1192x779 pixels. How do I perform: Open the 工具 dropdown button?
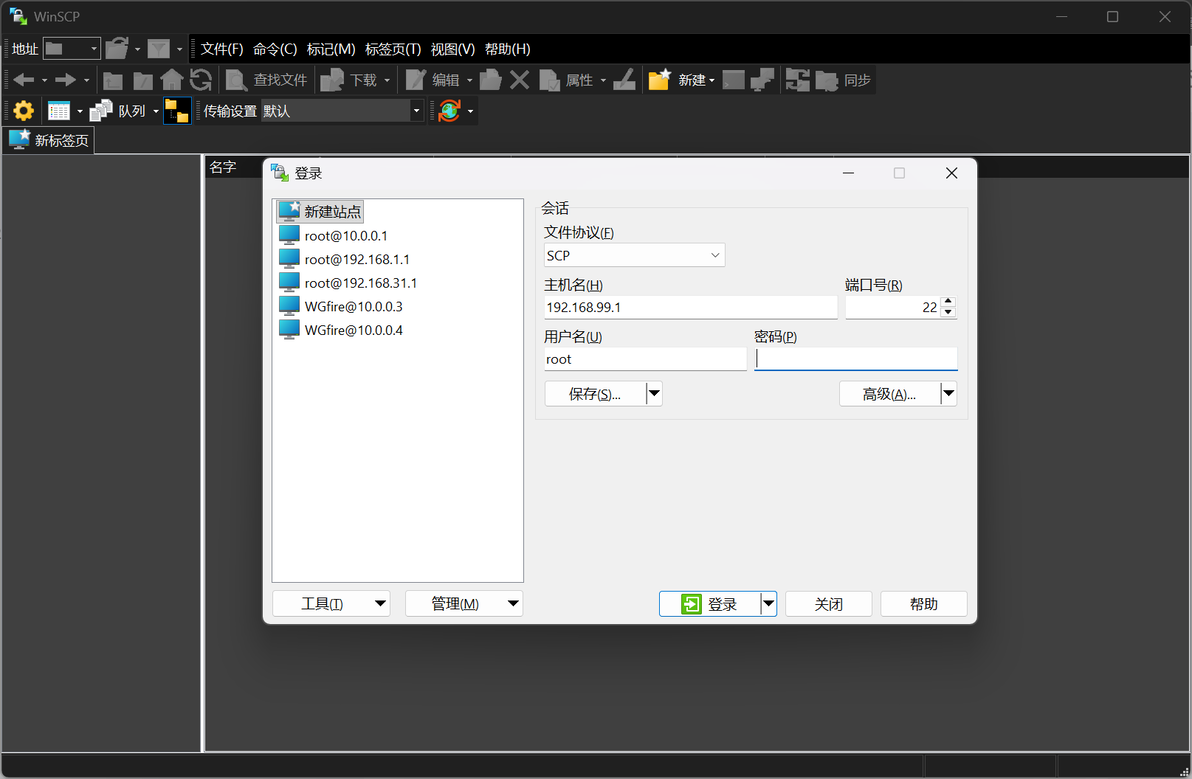331,603
